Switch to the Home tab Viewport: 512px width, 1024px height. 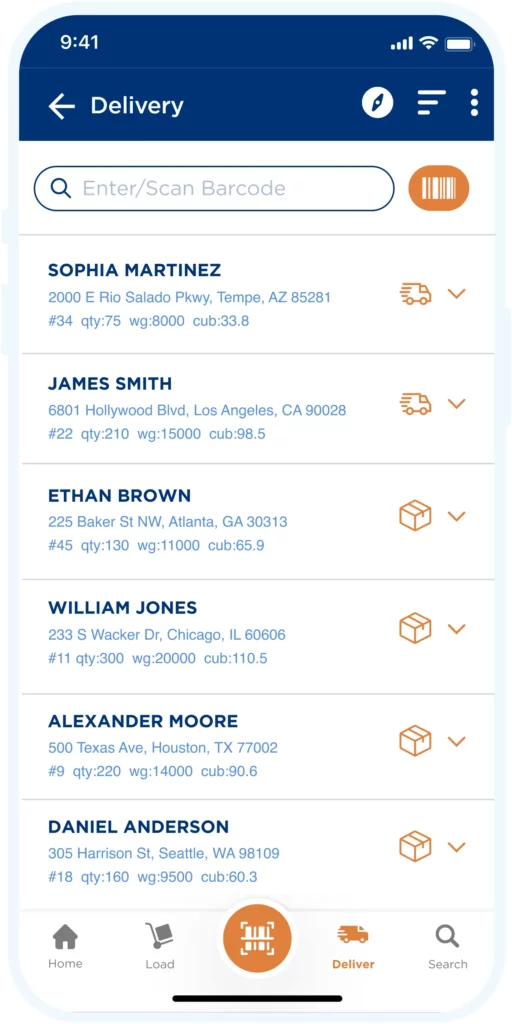point(65,946)
